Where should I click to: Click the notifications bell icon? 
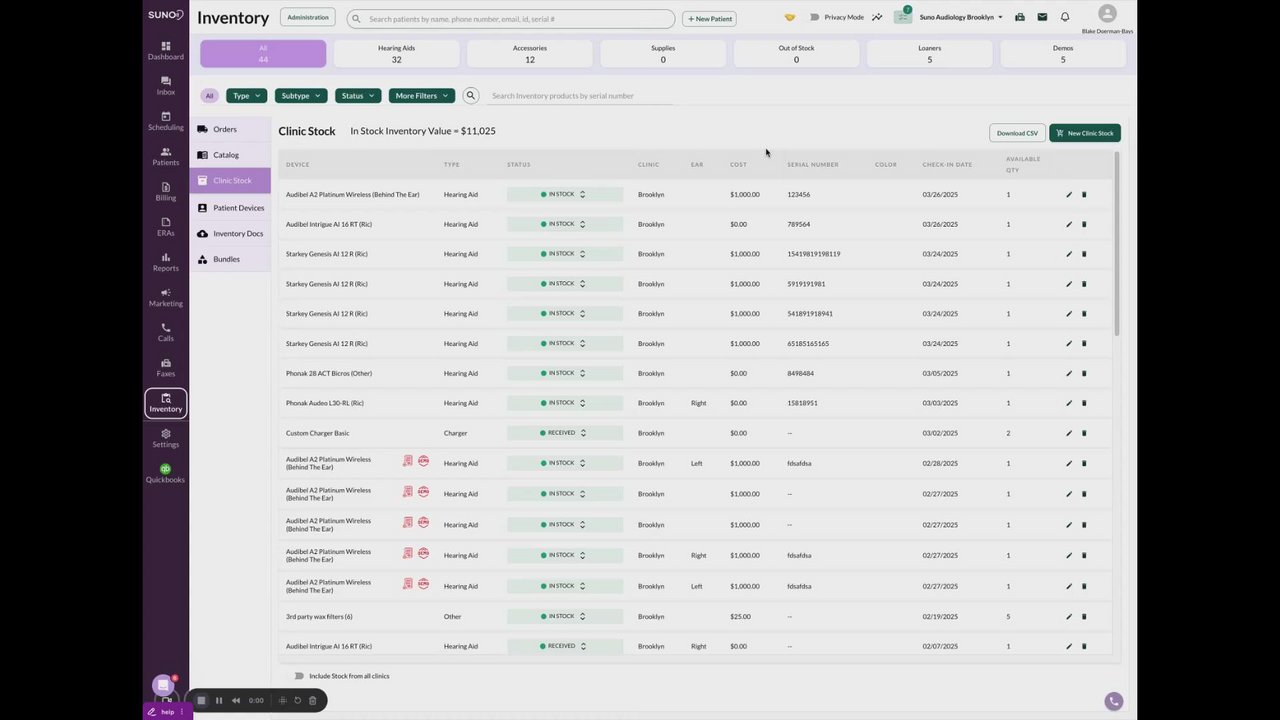1065,17
